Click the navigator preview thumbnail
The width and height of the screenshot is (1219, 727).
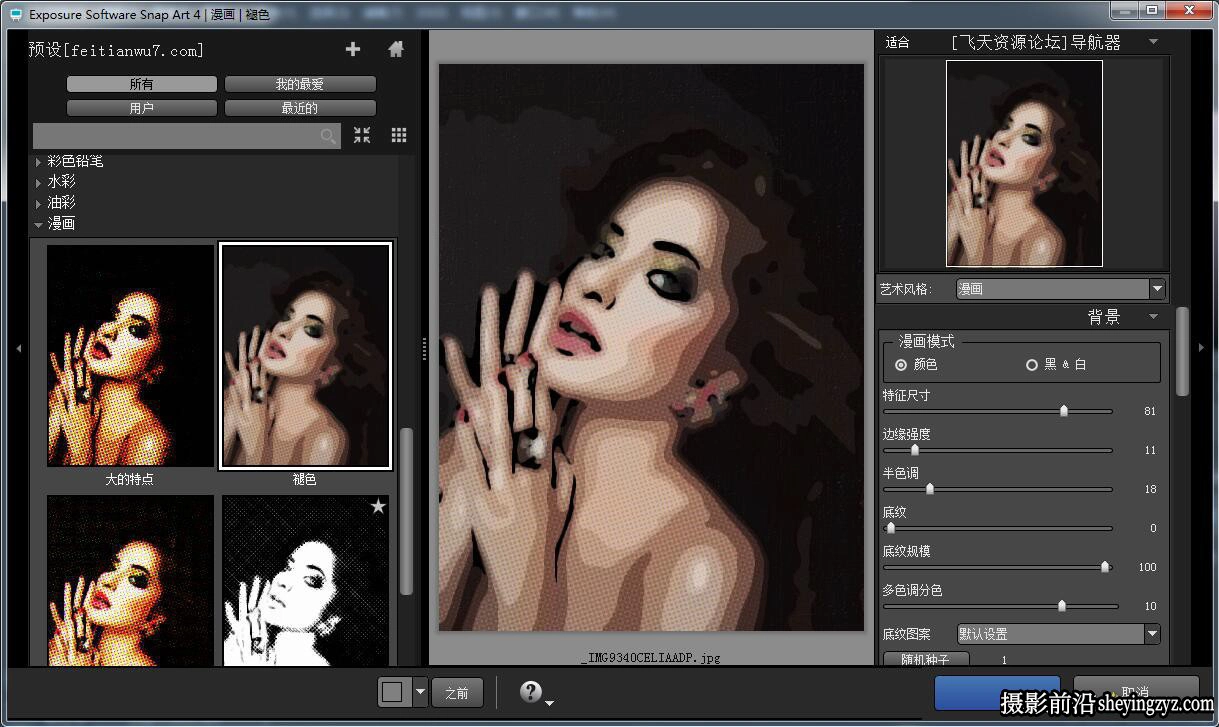[x=1024, y=163]
